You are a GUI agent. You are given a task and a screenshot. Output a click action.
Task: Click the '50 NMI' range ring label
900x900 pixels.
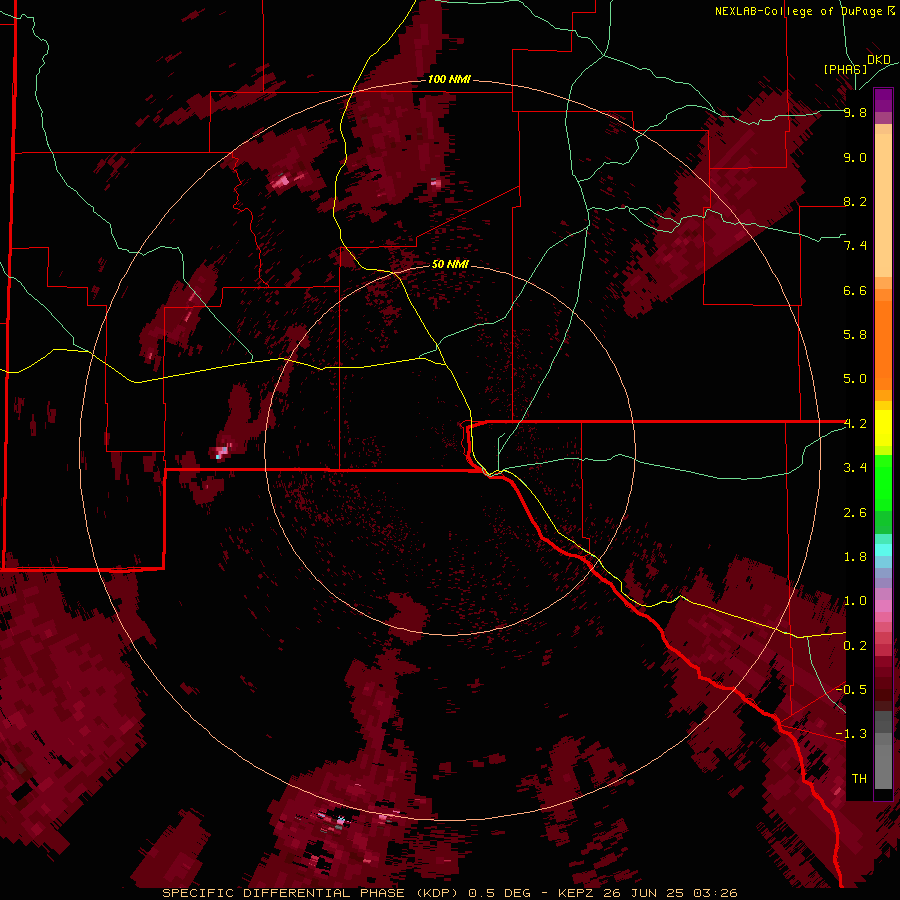(x=450, y=264)
